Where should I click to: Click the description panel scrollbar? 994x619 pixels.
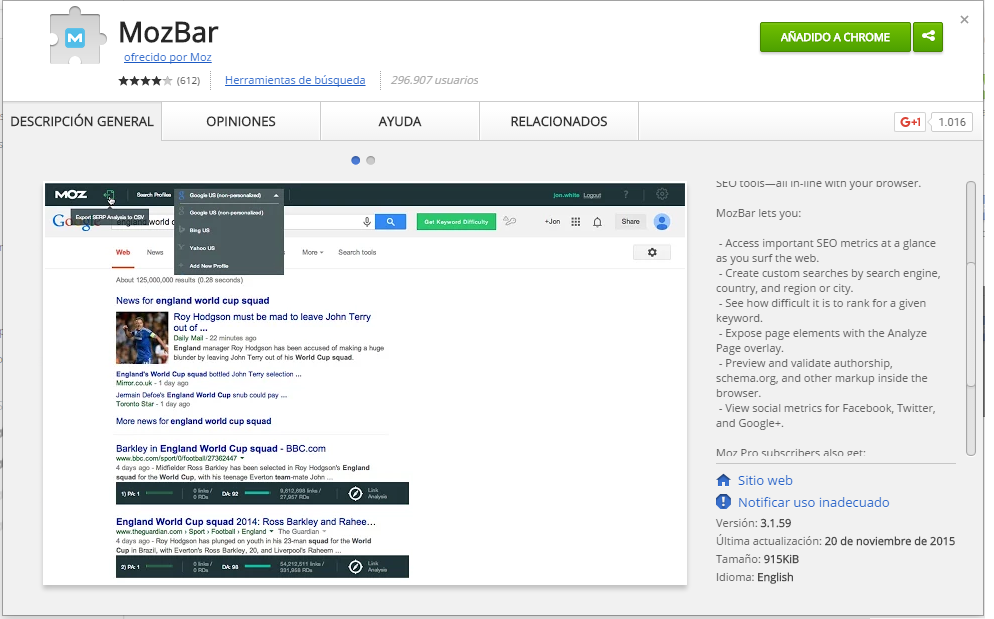971,317
